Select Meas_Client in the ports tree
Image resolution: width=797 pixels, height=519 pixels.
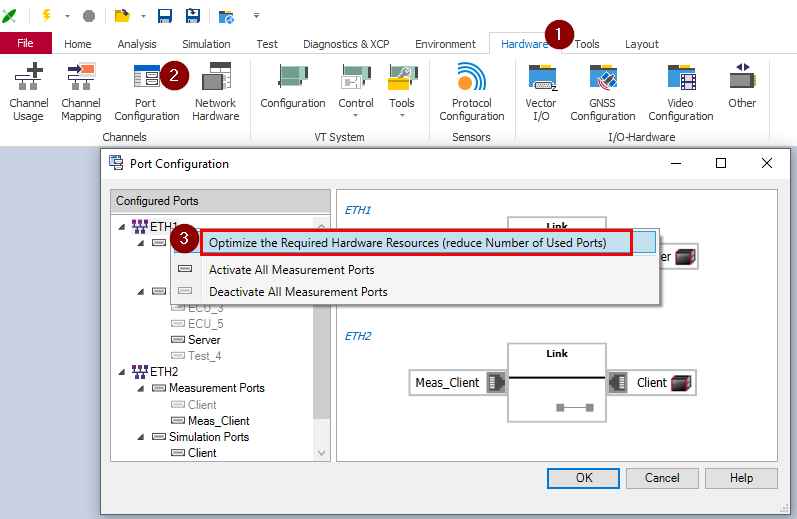(x=218, y=421)
